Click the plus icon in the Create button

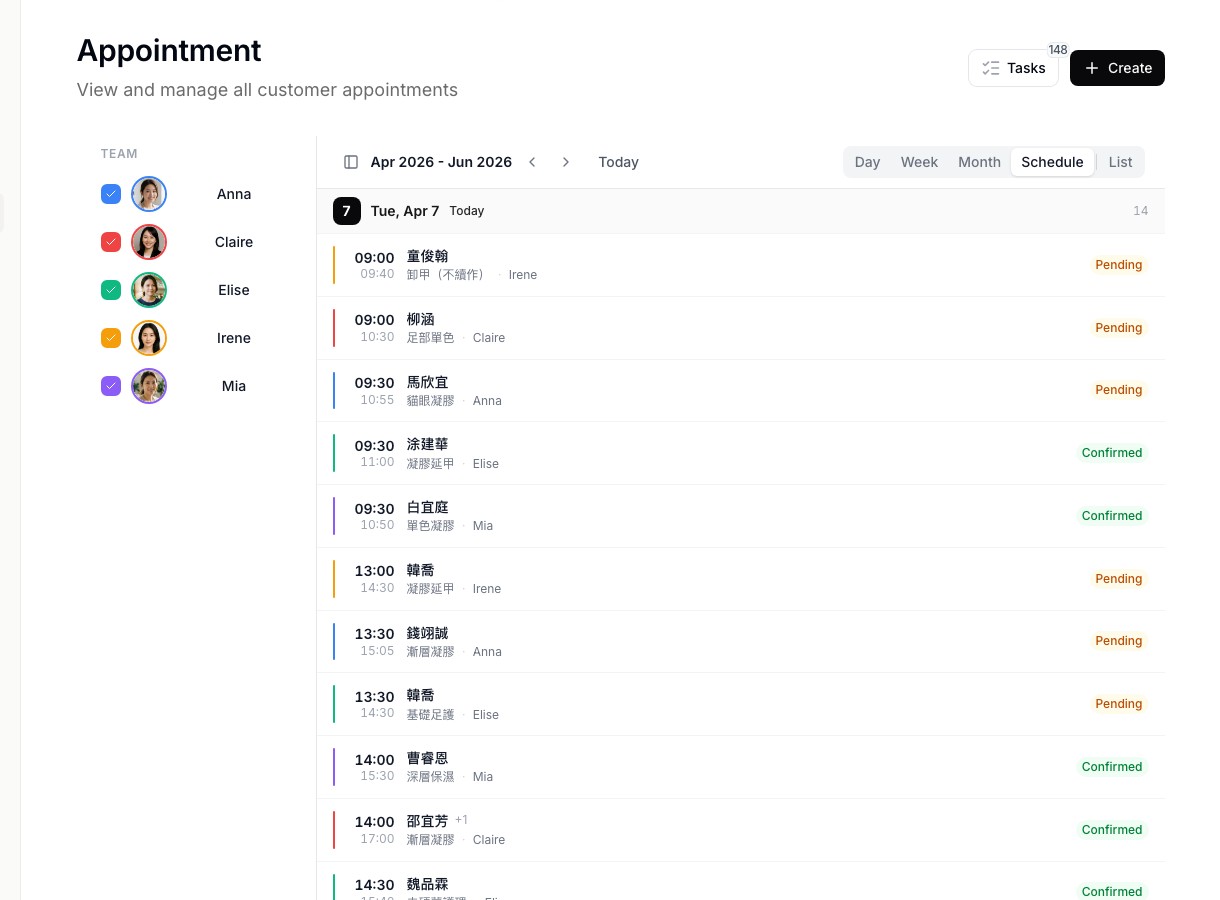click(x=1092, y=68)
